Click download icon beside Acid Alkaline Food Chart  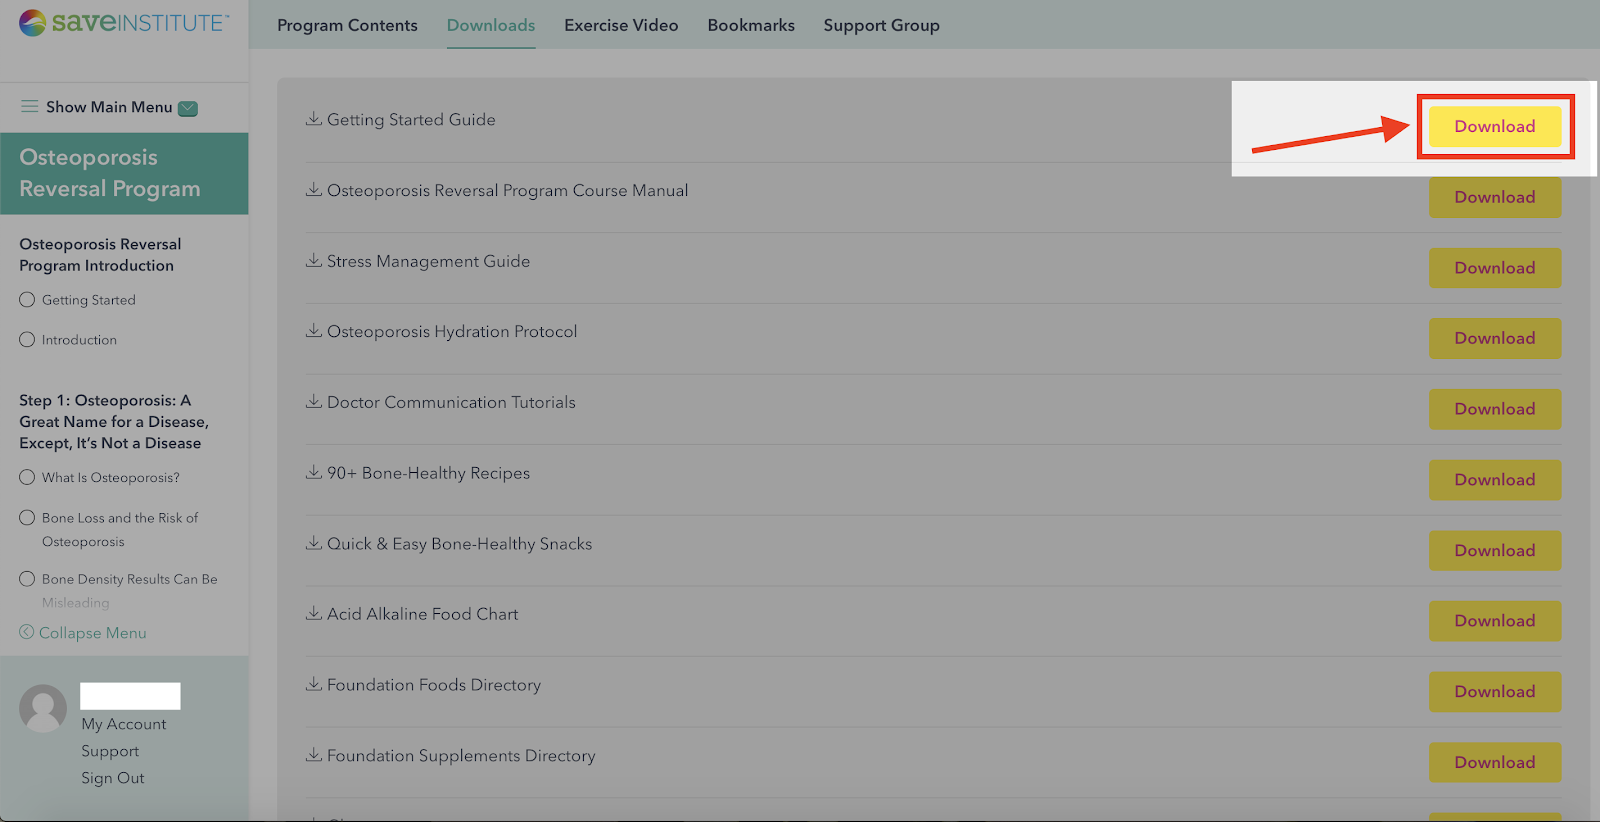pyautogui.click(x=313, y=614)
